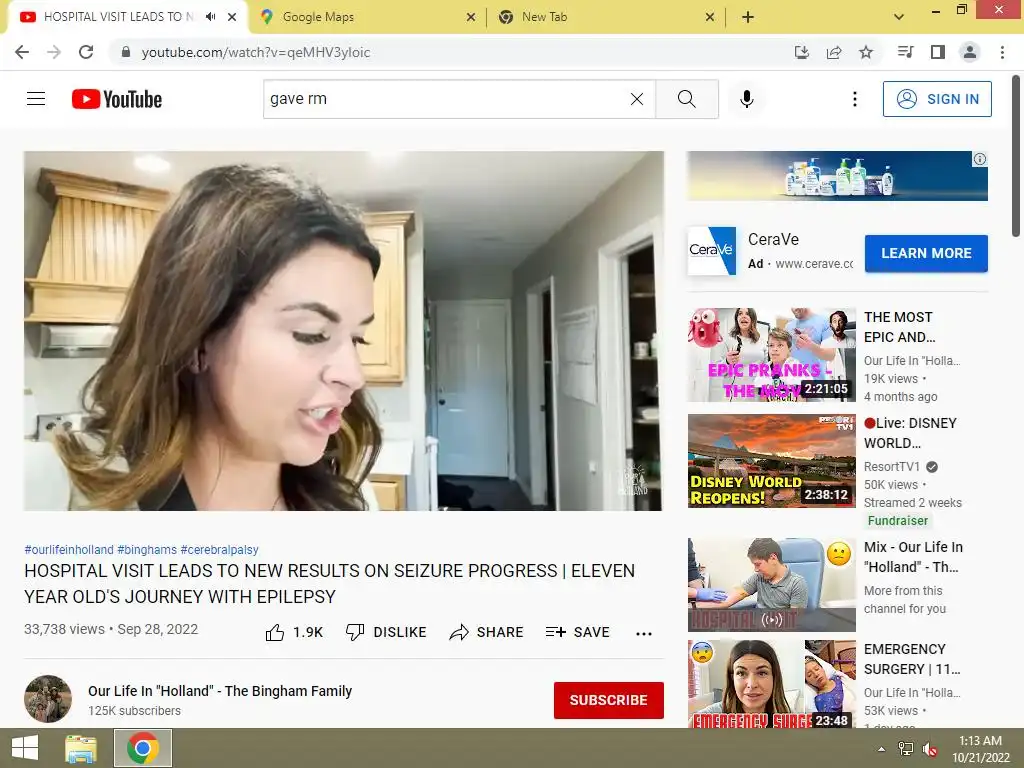This screenshot has height=768, width=1024.
Task: Pause the video by clicking player
Action: click(x=344, y=331)
